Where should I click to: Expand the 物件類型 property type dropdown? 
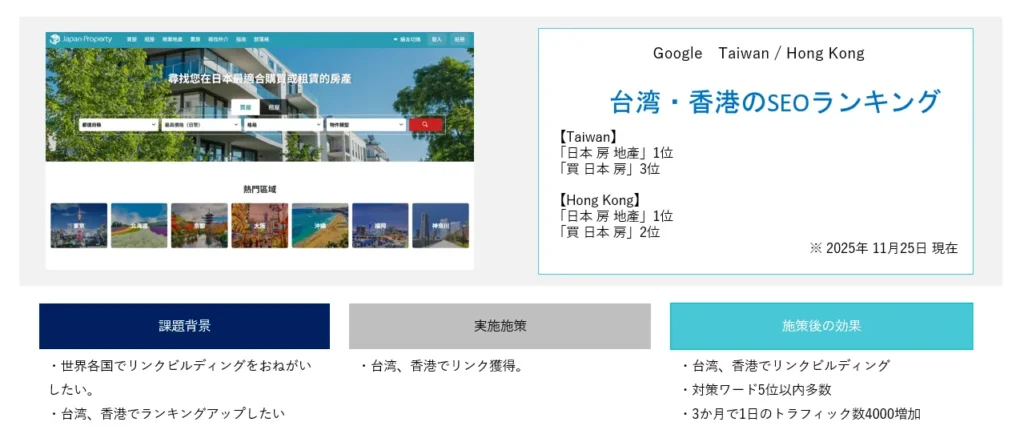pyautogui.click(x=364, y=124)
